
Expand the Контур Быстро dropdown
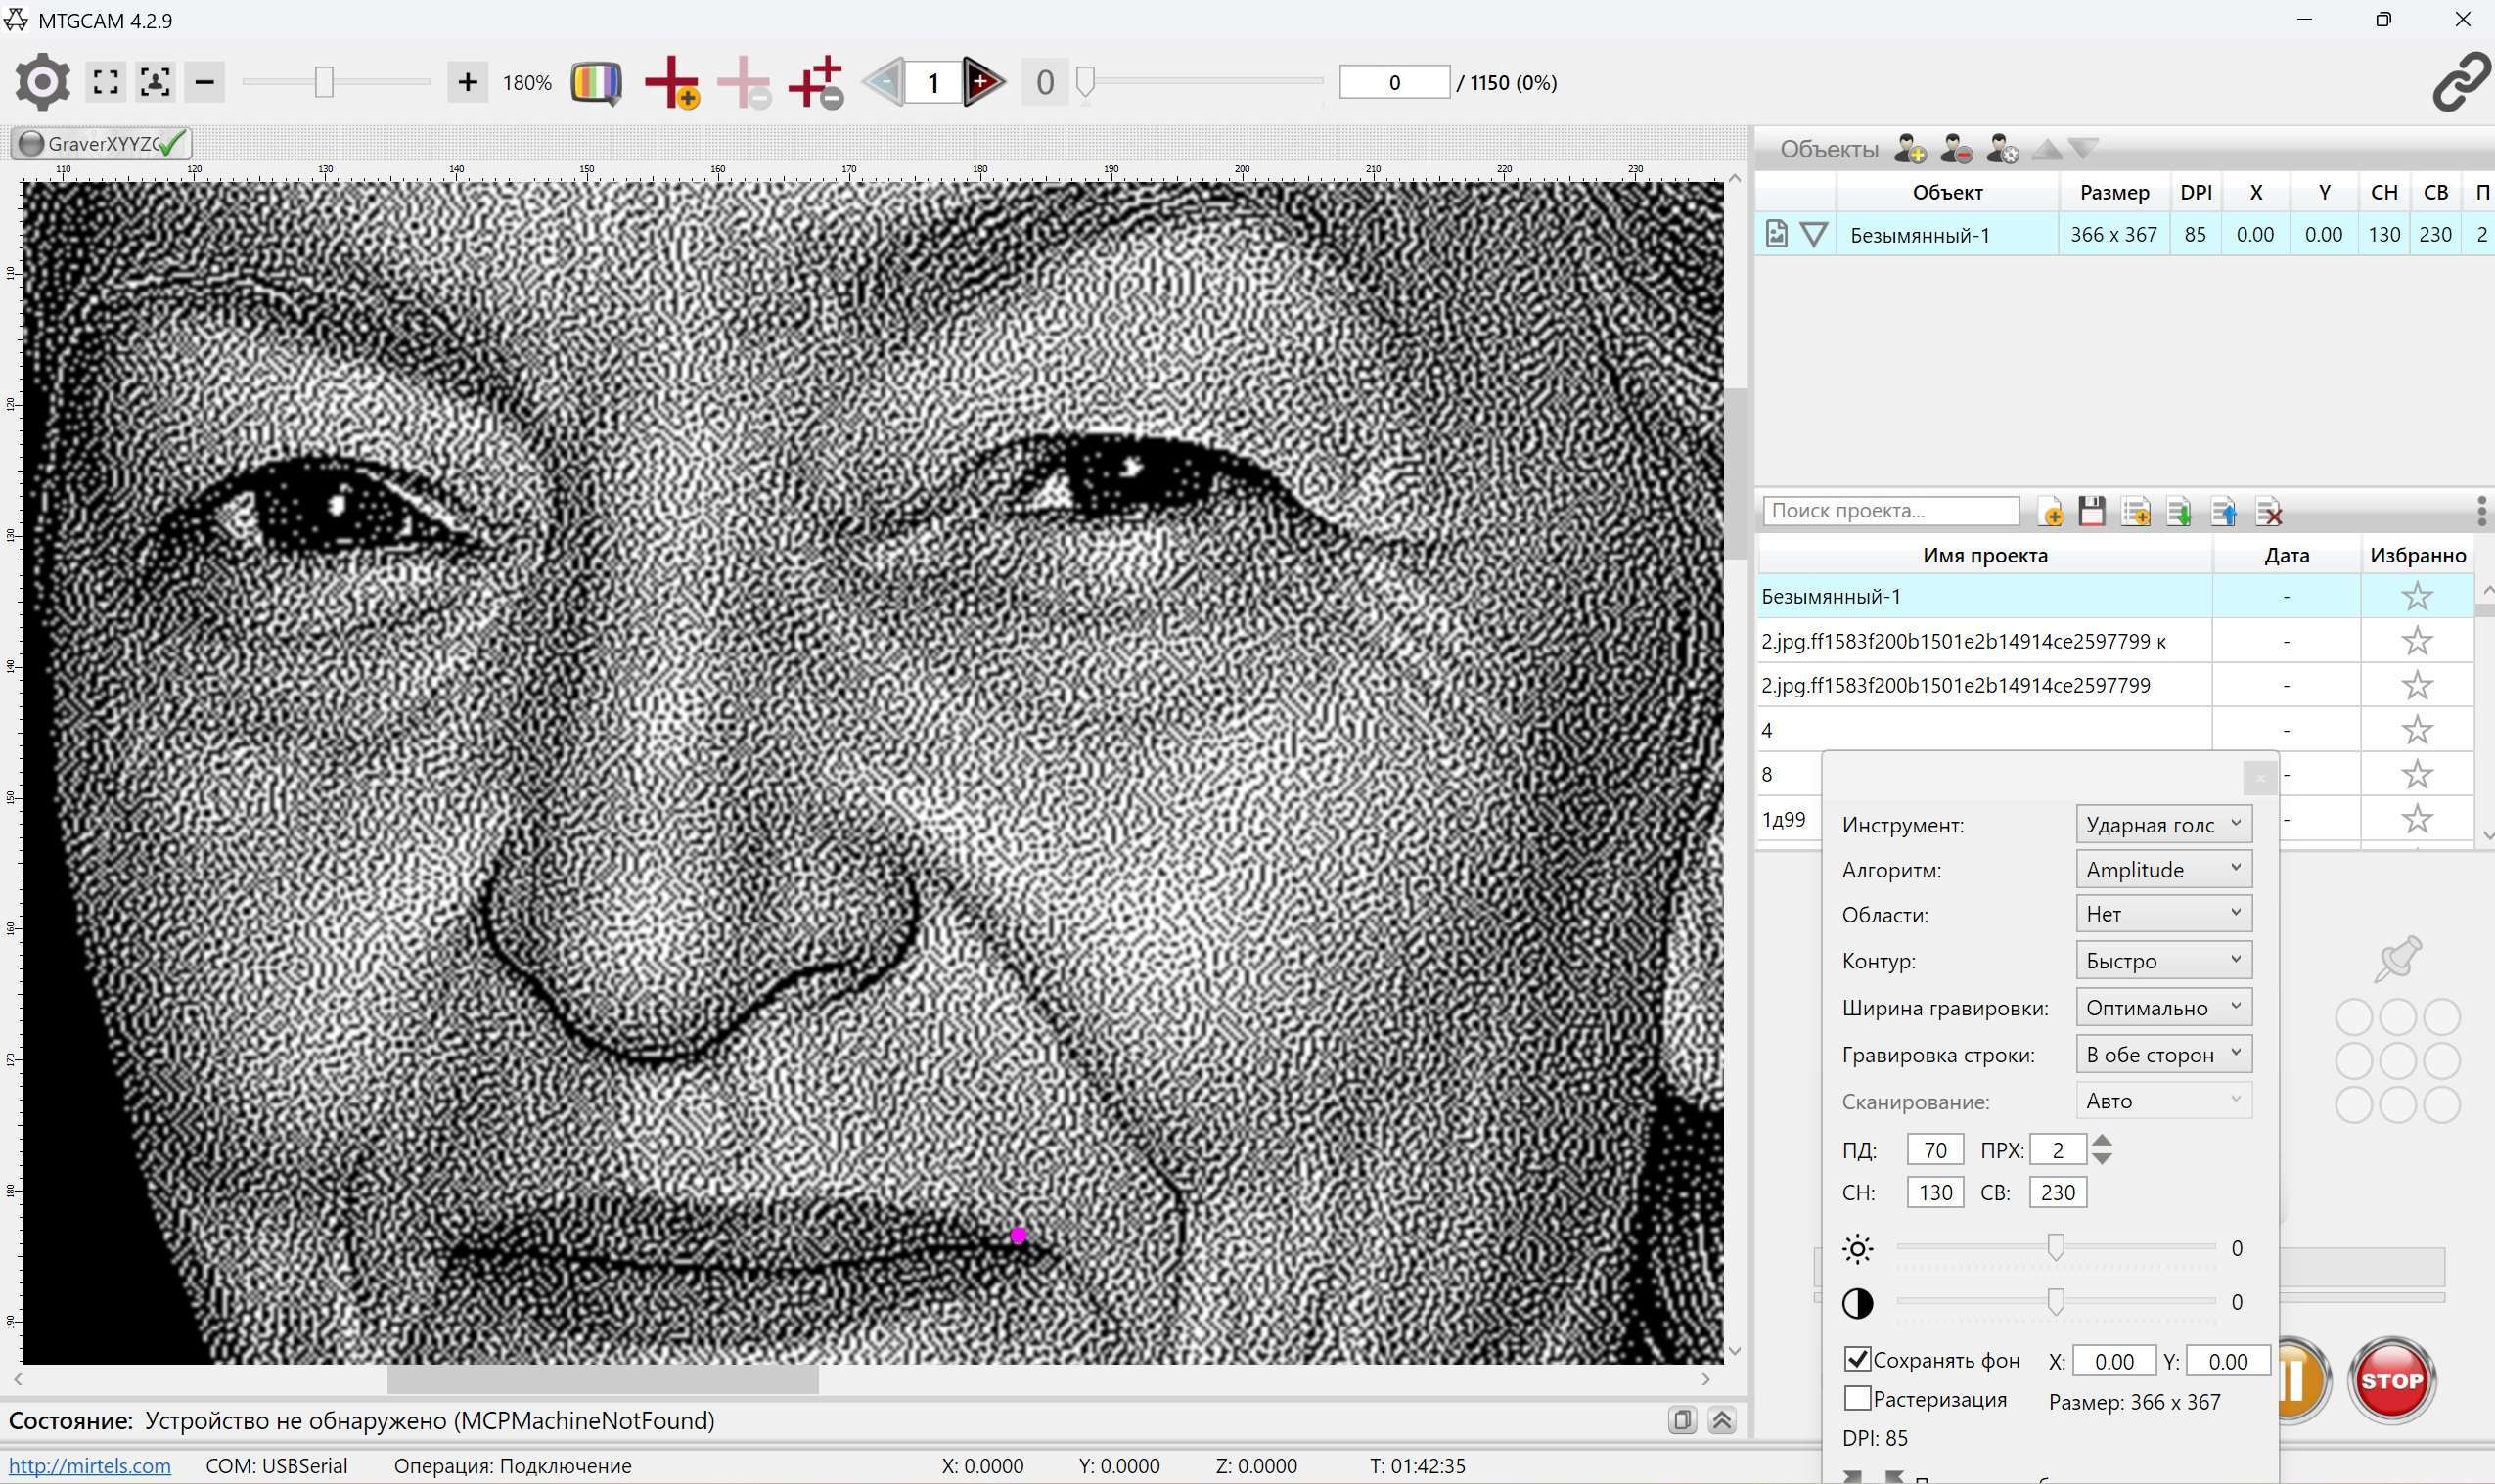[x=2163, y=960]
